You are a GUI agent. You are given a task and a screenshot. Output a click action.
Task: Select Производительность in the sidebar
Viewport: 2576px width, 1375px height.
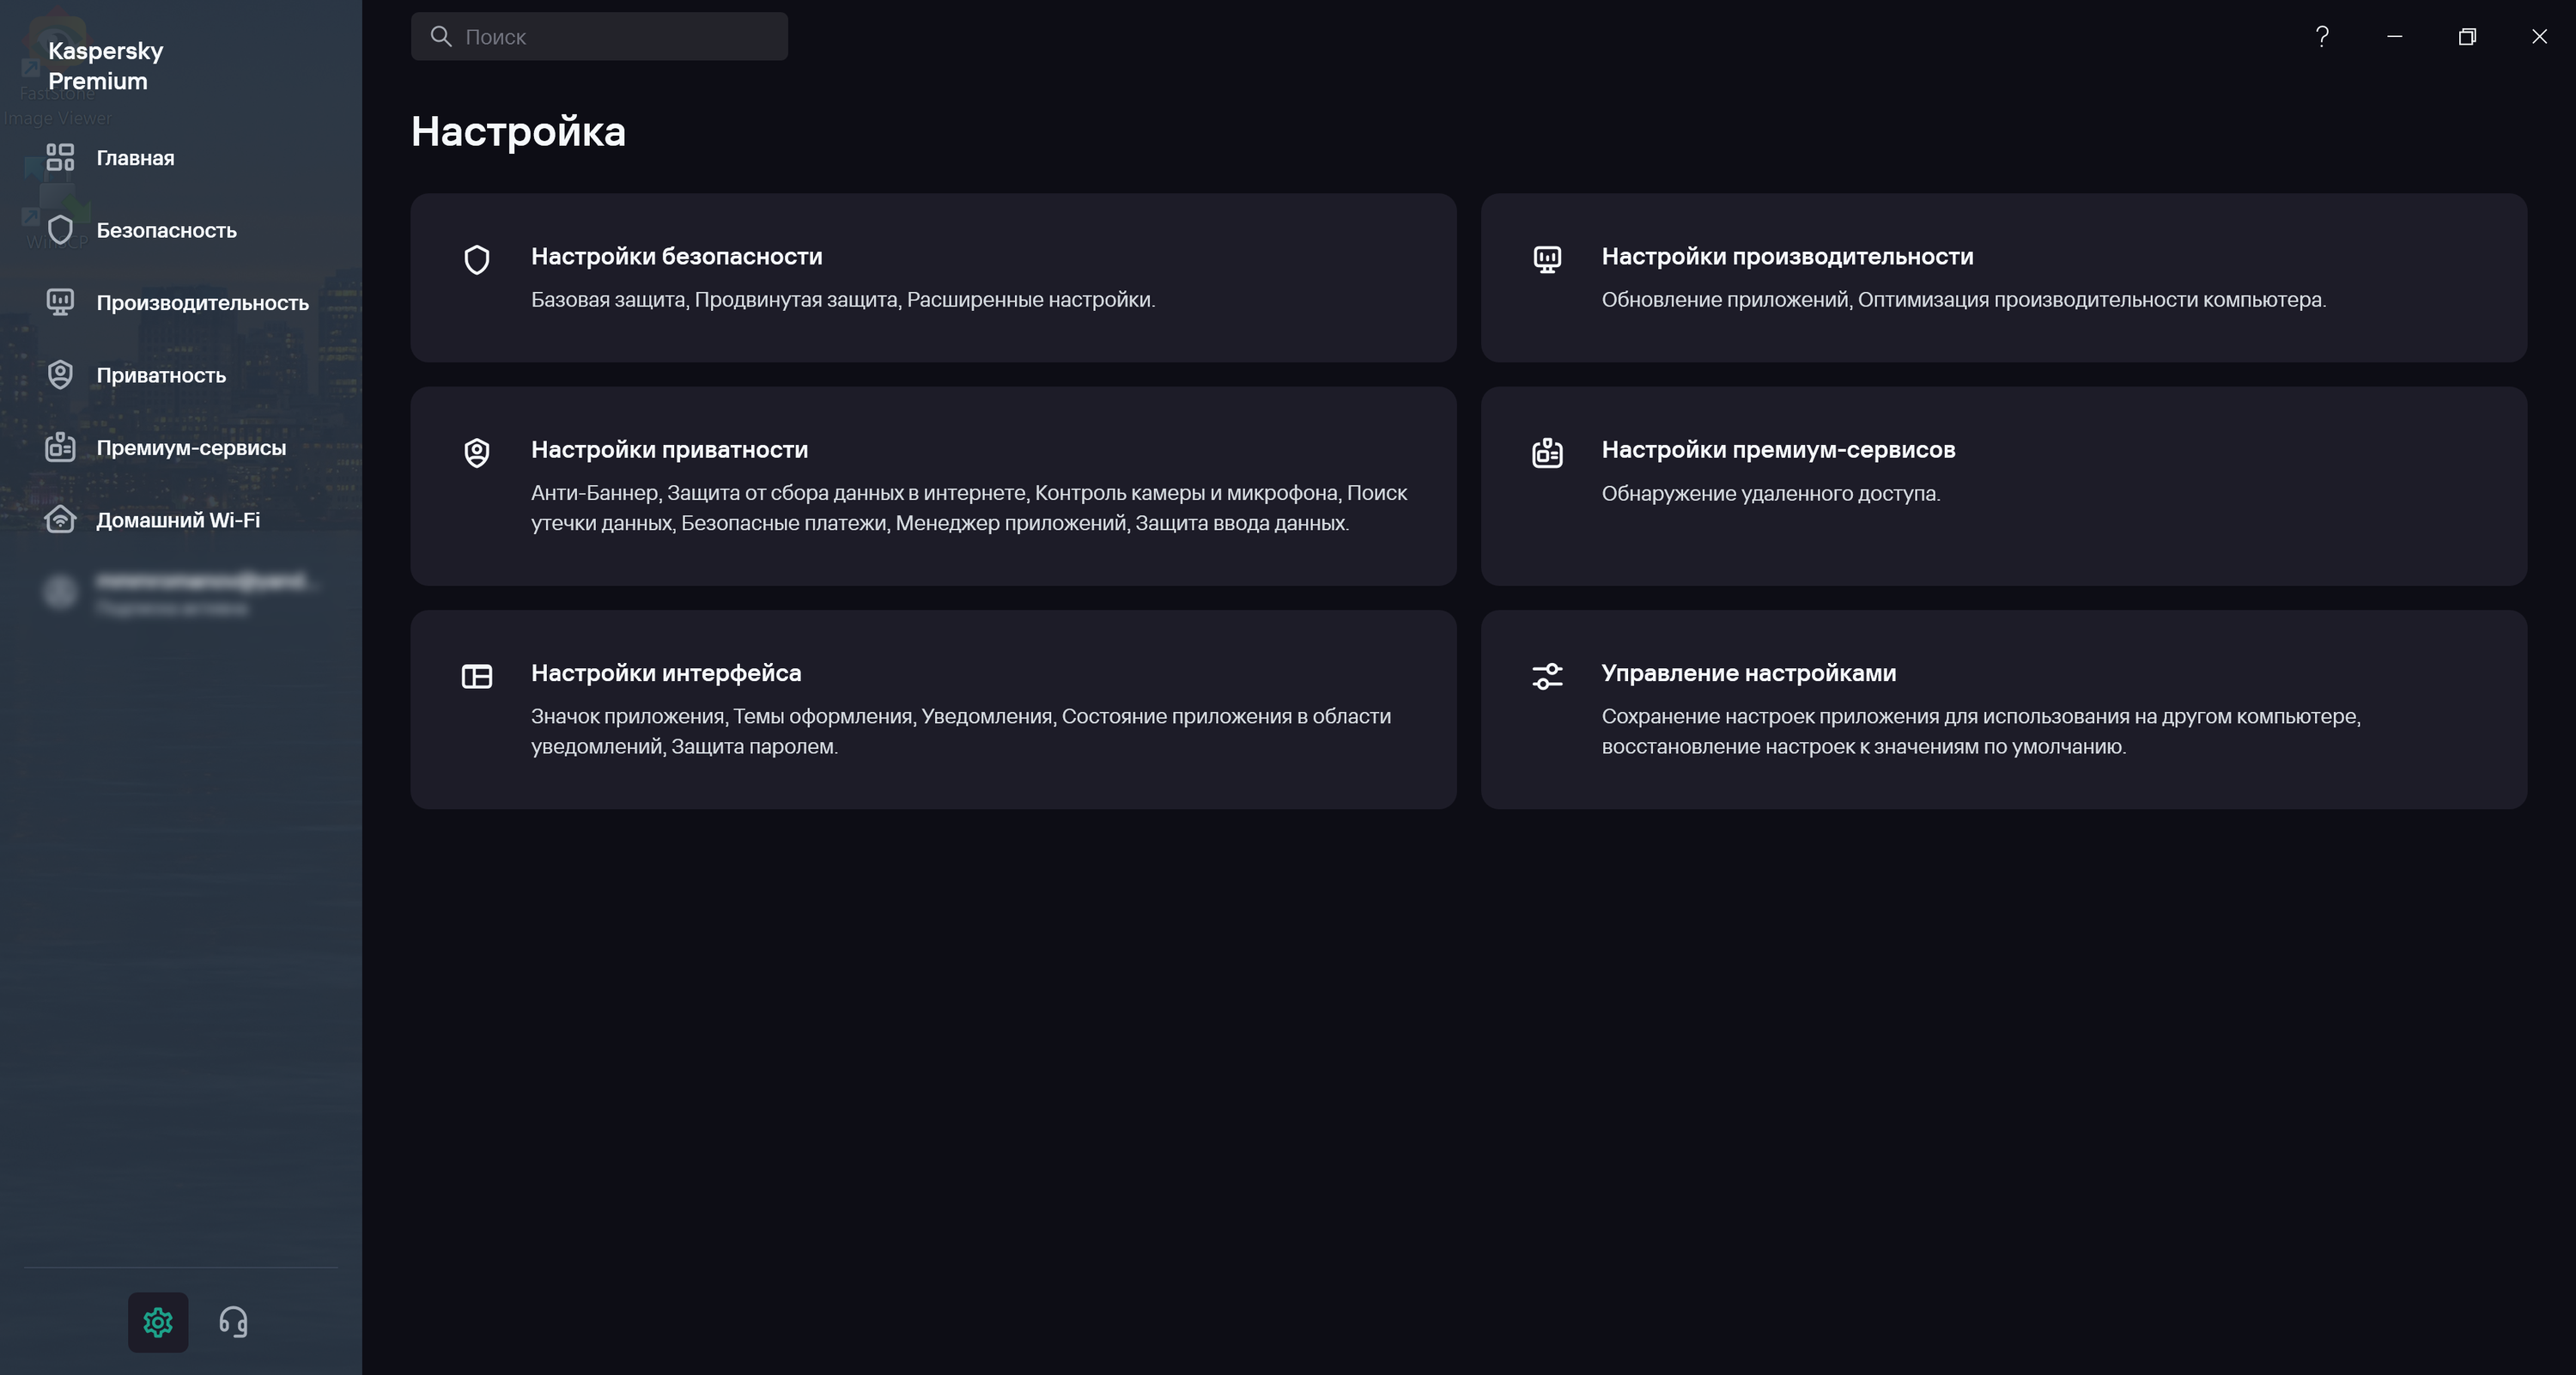click(202, 303)
